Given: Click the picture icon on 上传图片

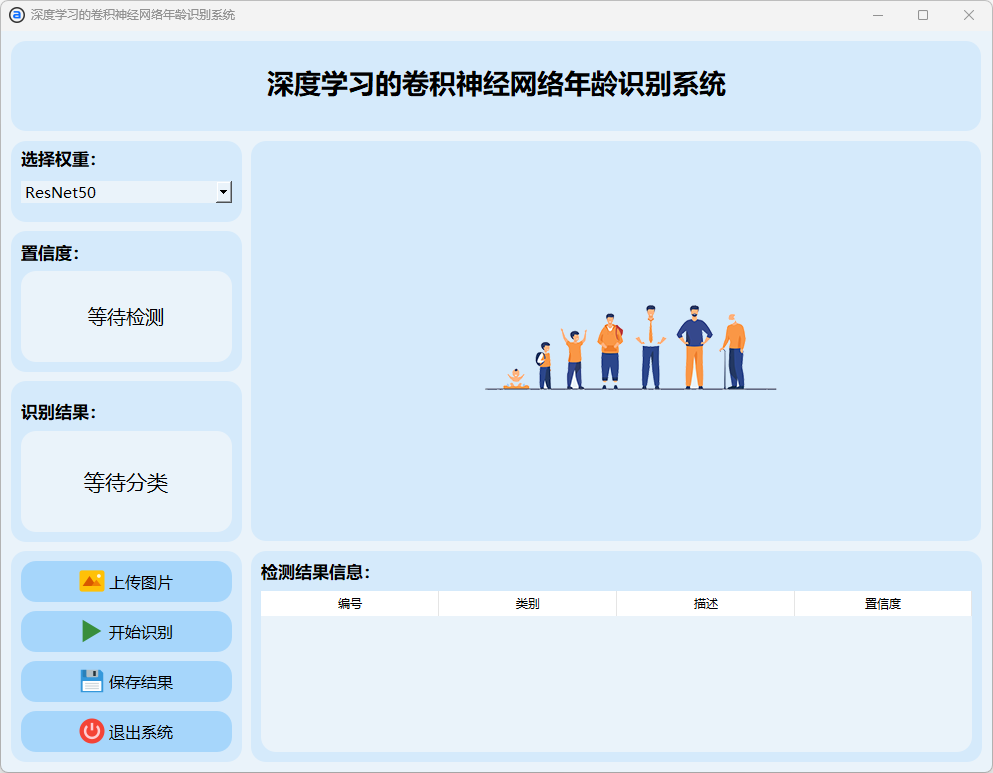Looking at the screenshot, I should pyautogui.click(x=92, y=581).
